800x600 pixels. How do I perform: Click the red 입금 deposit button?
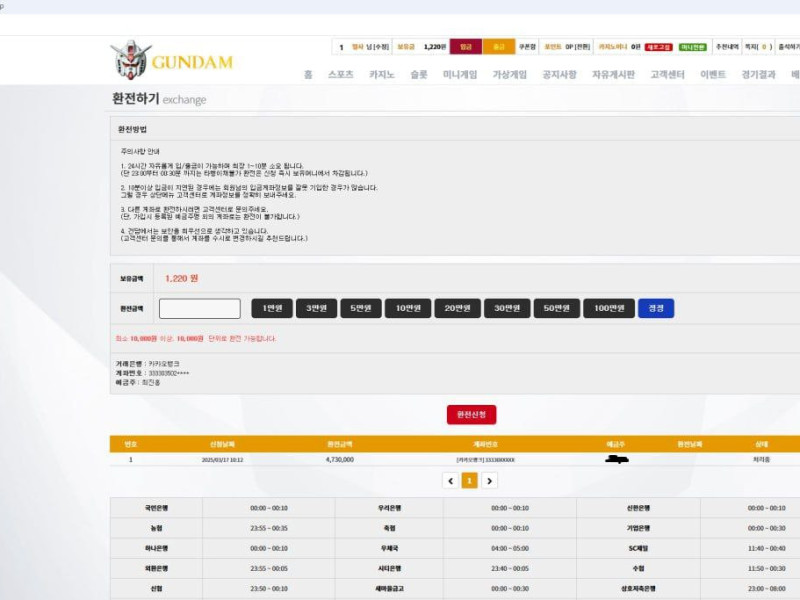point(465,47)
